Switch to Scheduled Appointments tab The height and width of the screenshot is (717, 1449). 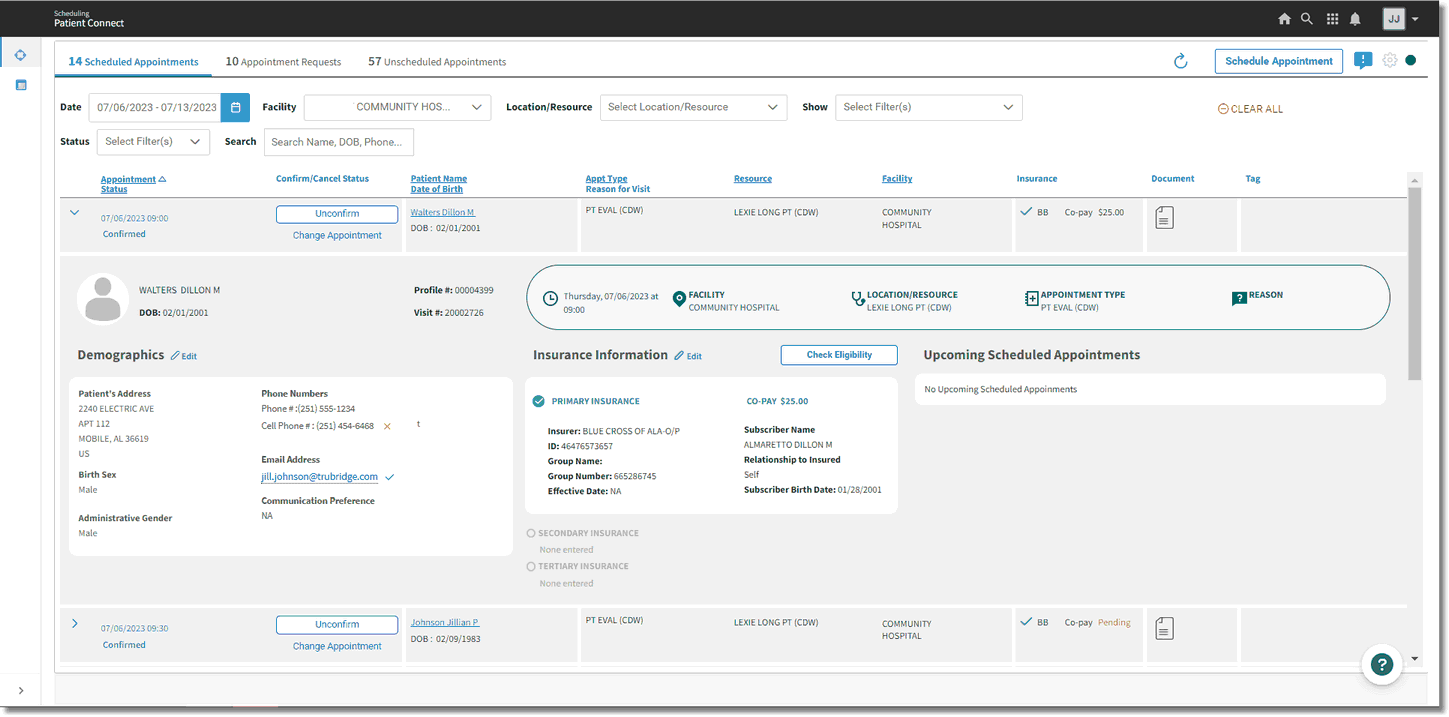[x=133, y=62]
